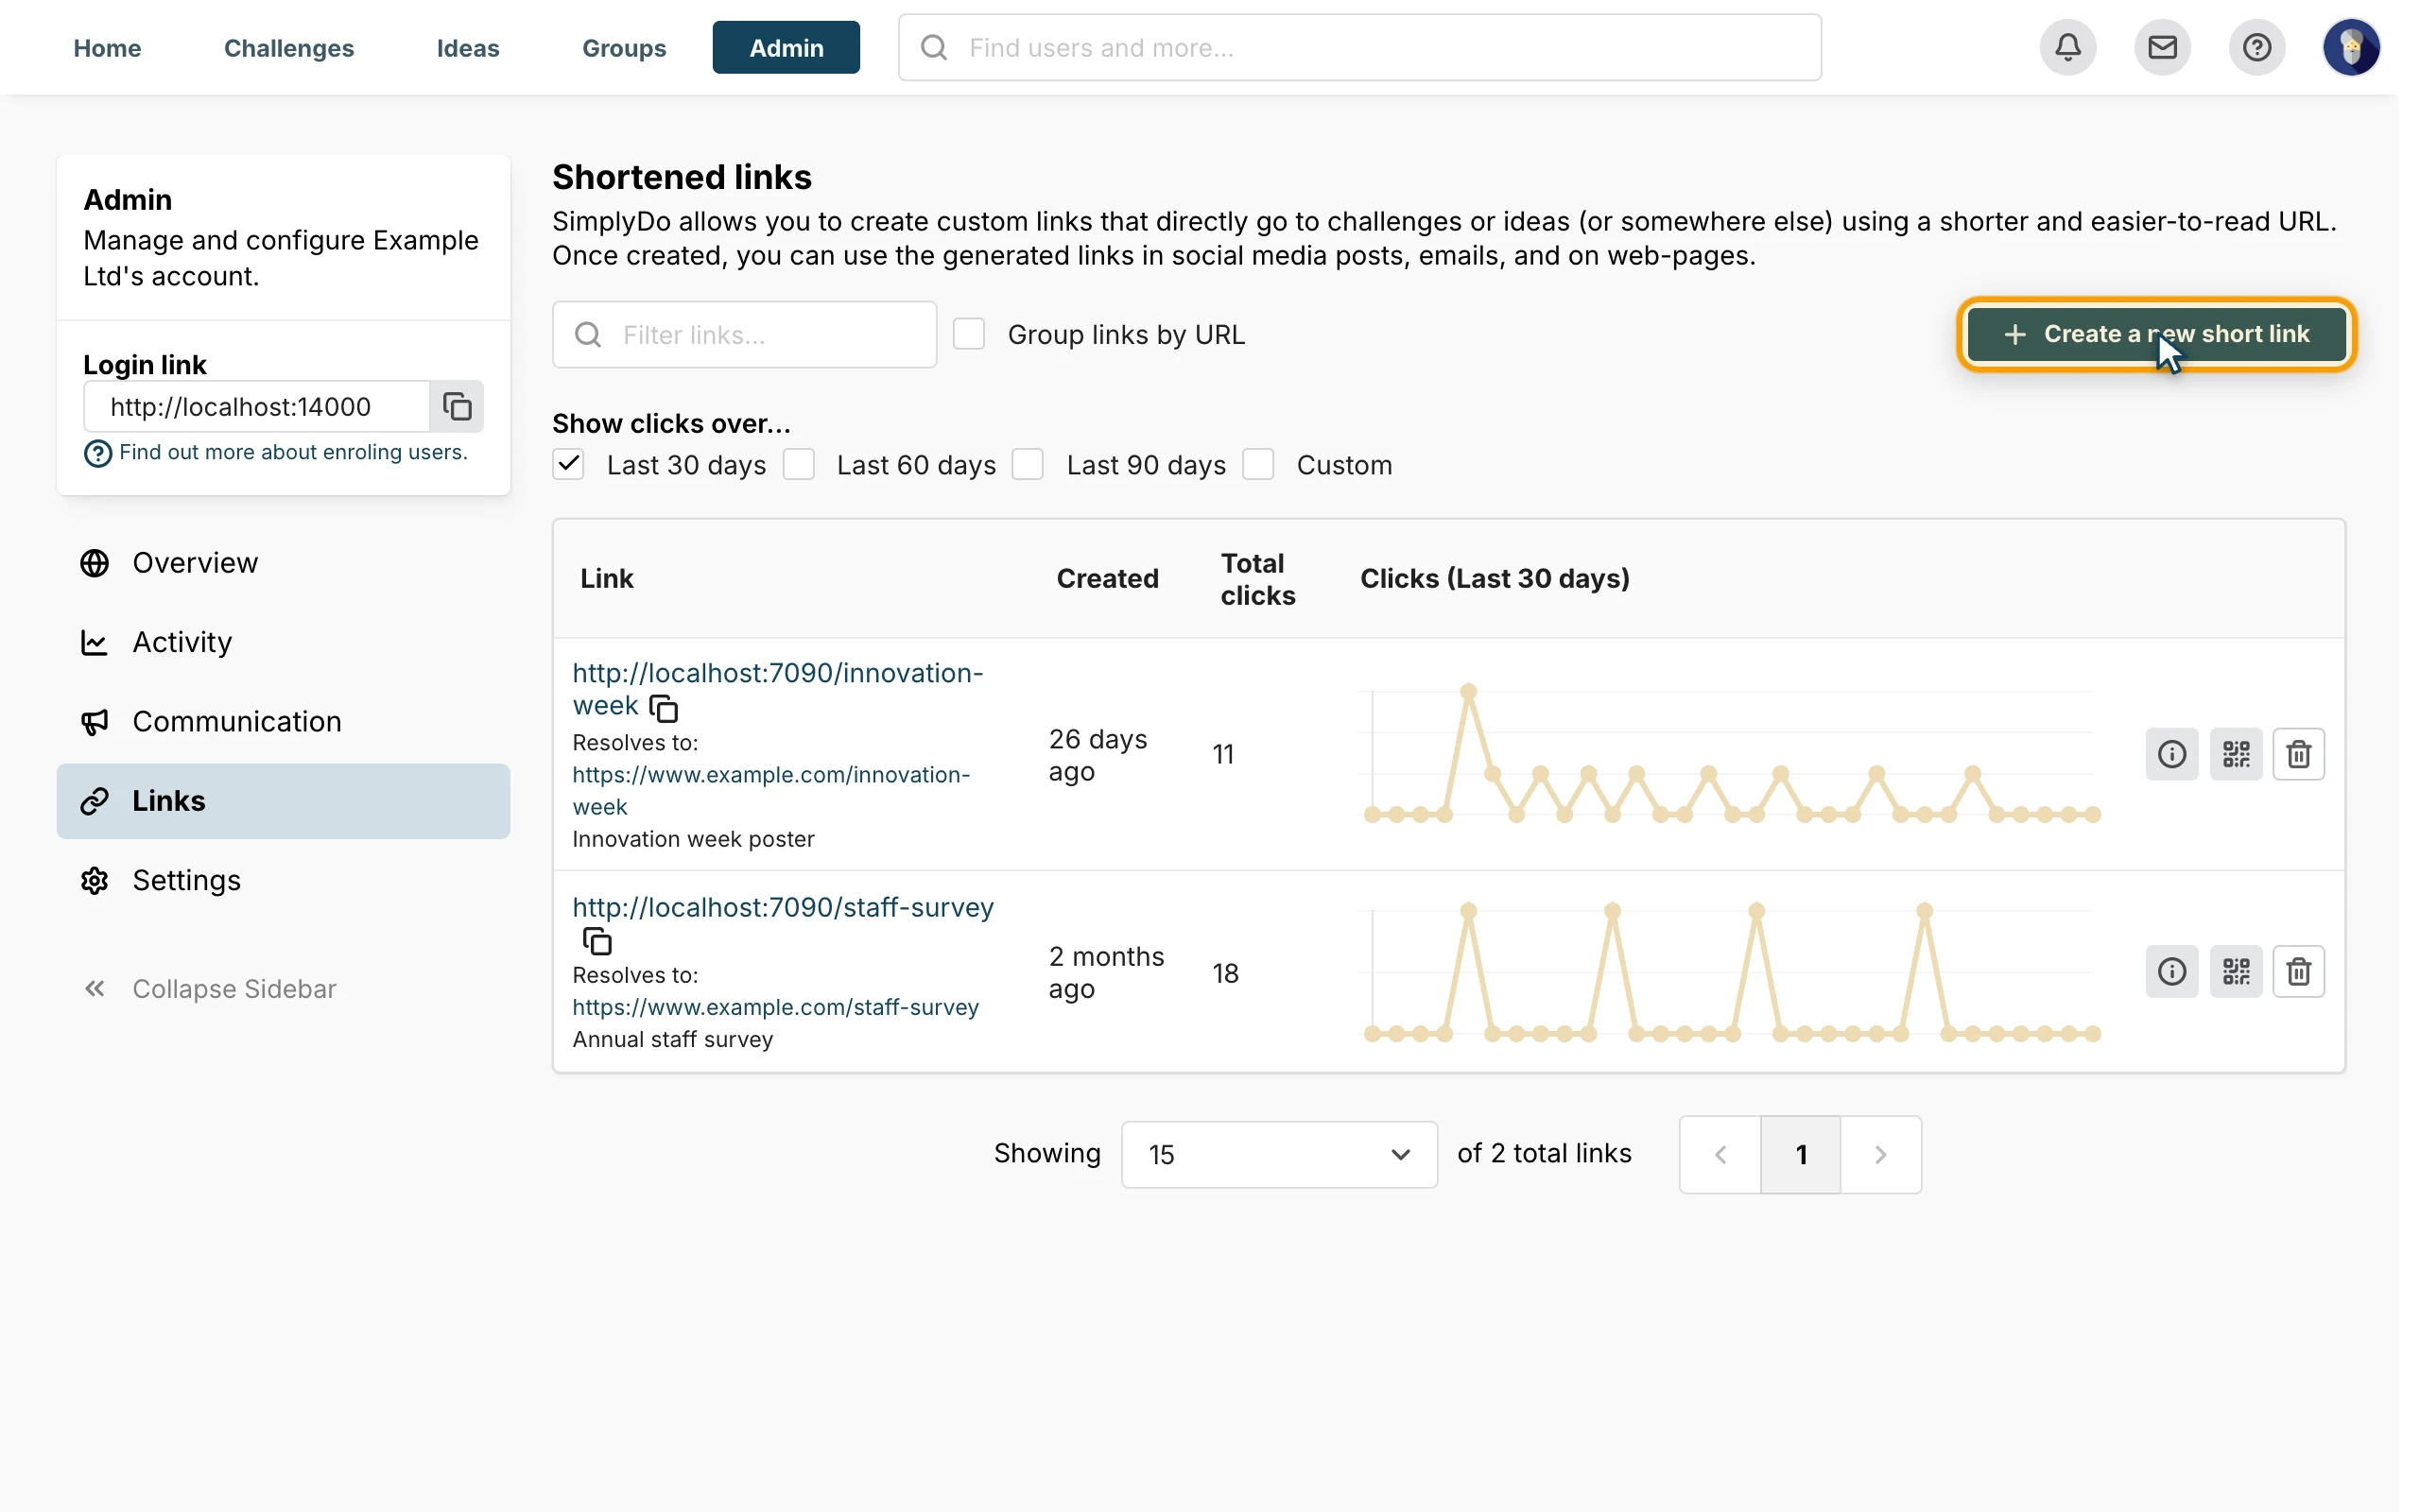
Task: Open the messages envelope icon
Action: (x=2162, y=47)
